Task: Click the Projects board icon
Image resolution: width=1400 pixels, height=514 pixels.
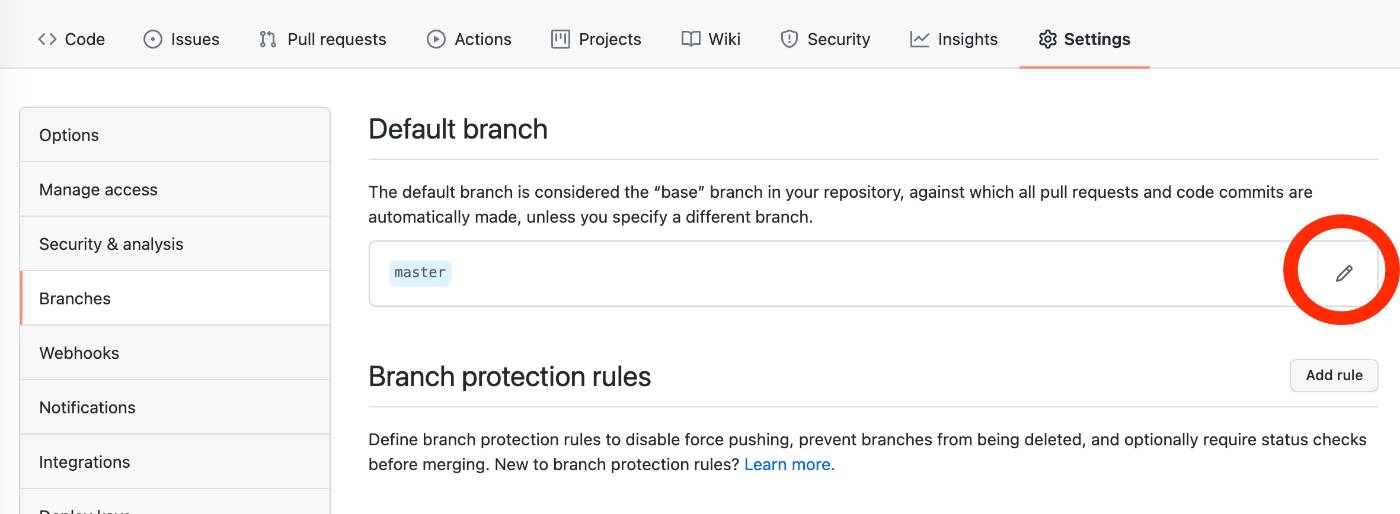Action: click(560, 39)
